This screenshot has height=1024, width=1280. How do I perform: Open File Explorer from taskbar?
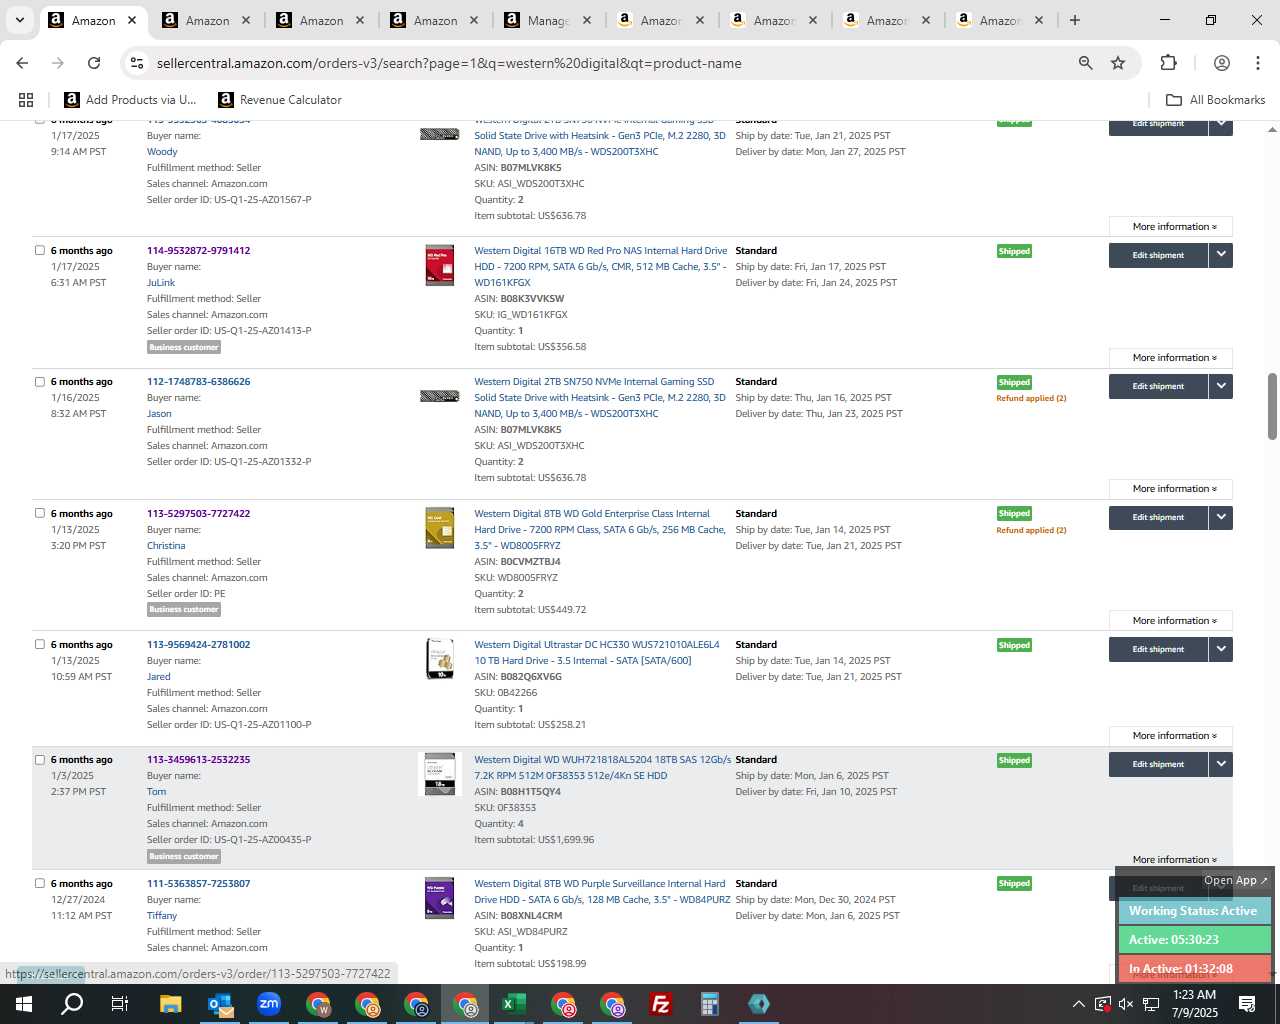click(x=170, y=1004)
